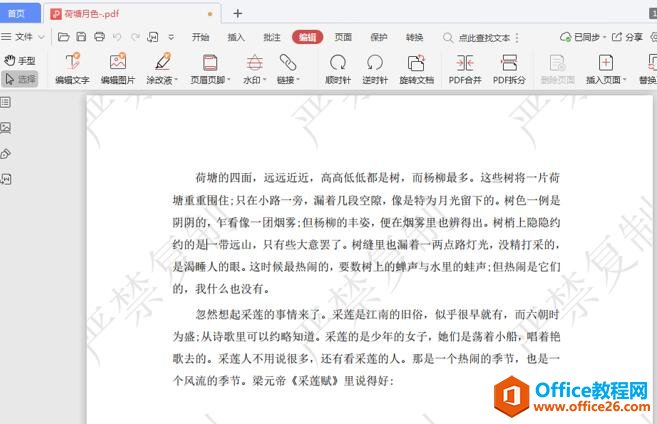This screenshot has height=424, width=657.
Task: Click the paragraph starting 荷塘的四面
Action: (366, 233)
